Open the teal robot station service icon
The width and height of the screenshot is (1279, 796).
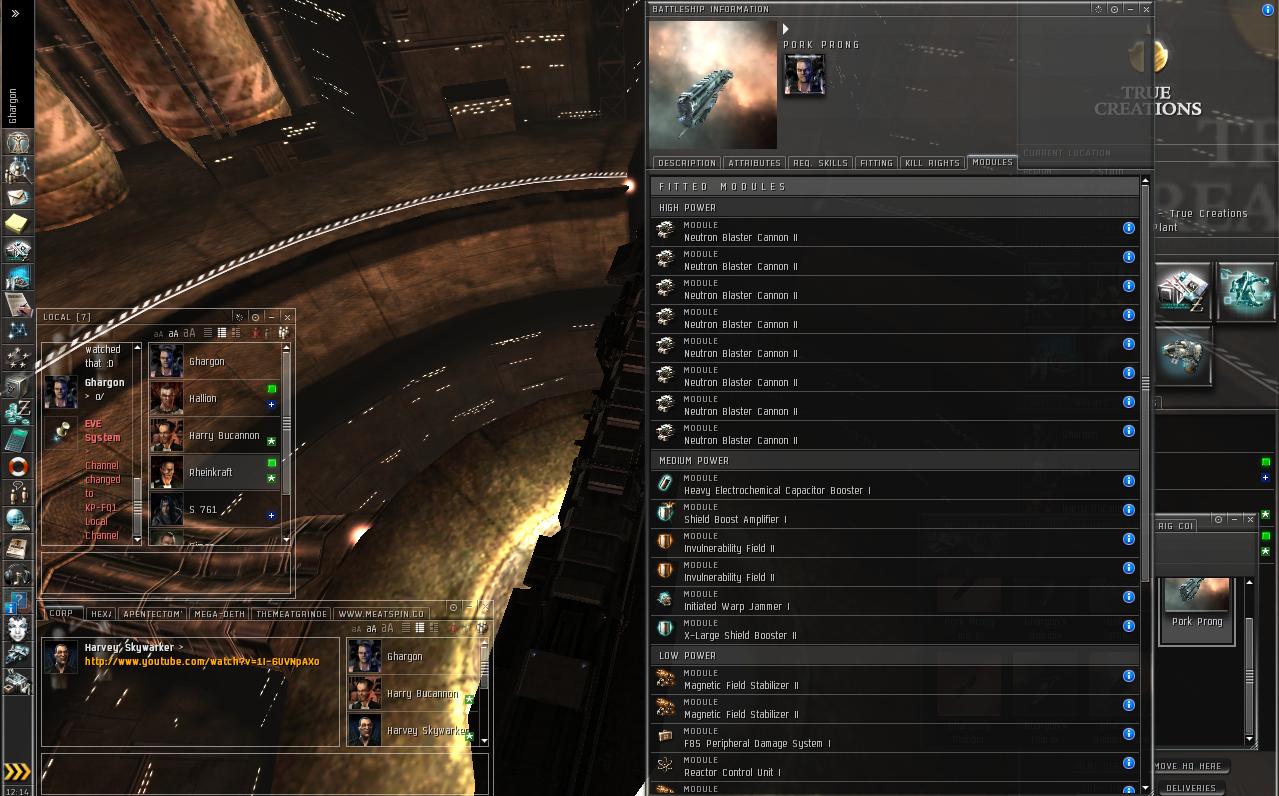(1246, 292)
